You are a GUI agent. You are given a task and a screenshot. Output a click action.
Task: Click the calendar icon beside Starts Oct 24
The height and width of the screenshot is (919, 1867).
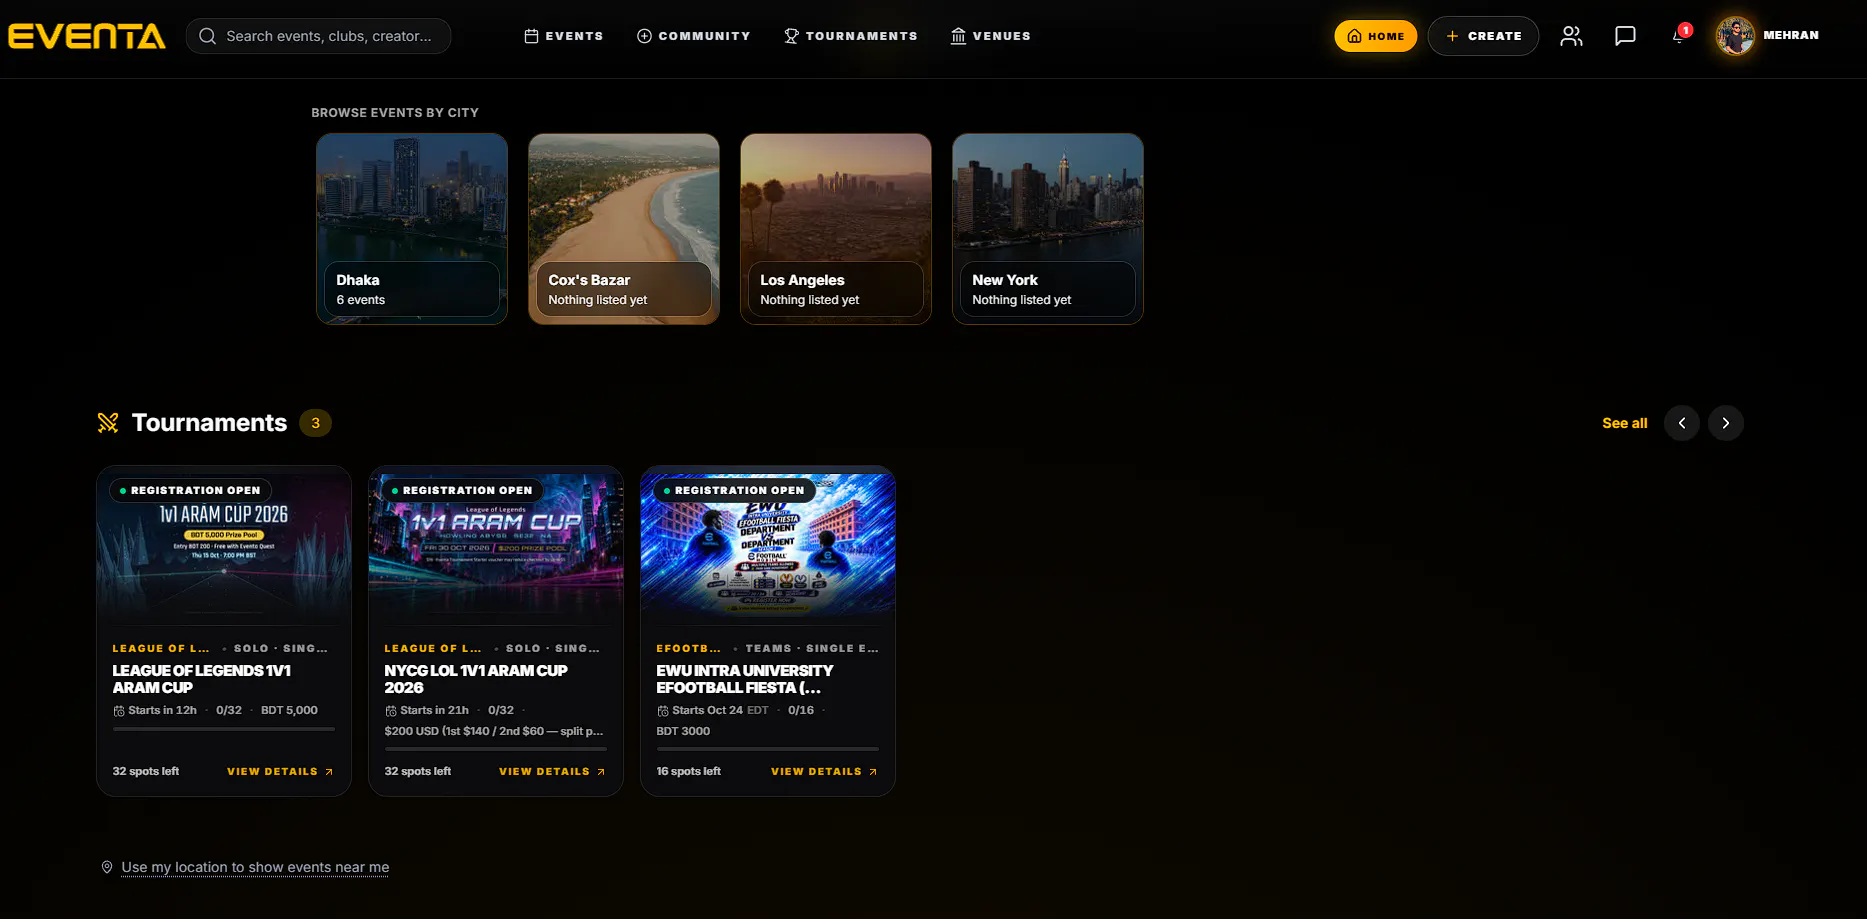(663, 711)
